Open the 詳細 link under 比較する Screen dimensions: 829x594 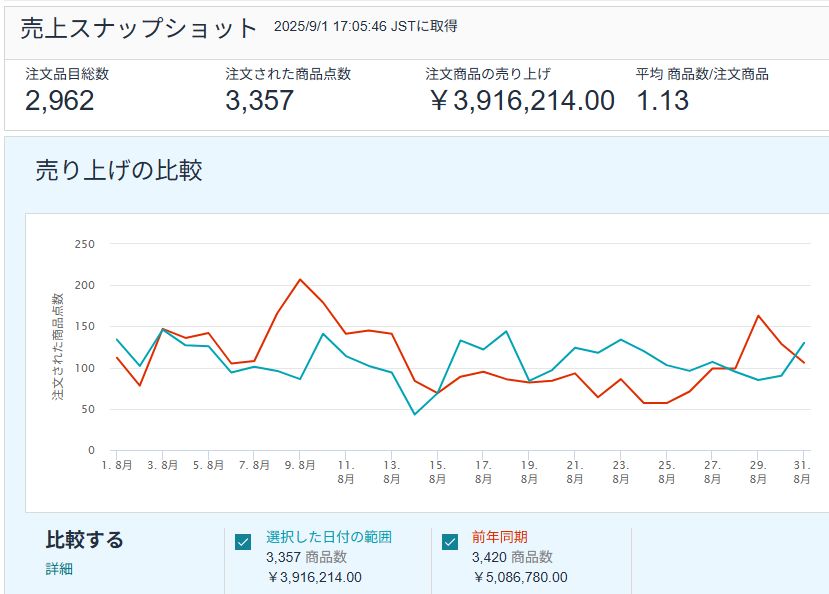click(59, 569)
